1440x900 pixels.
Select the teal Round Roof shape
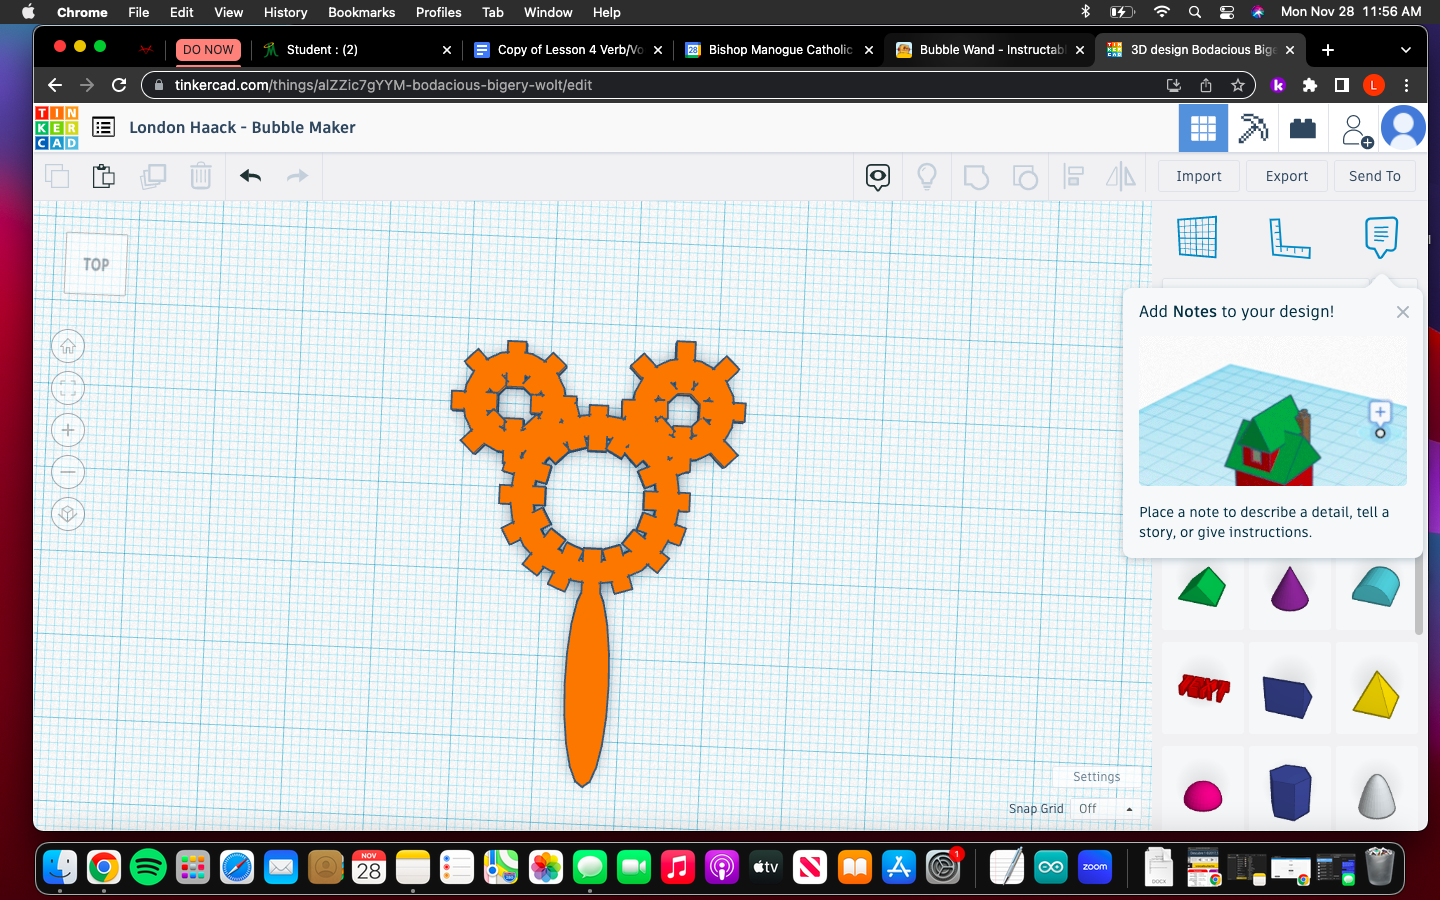[x=1376, y=587]
